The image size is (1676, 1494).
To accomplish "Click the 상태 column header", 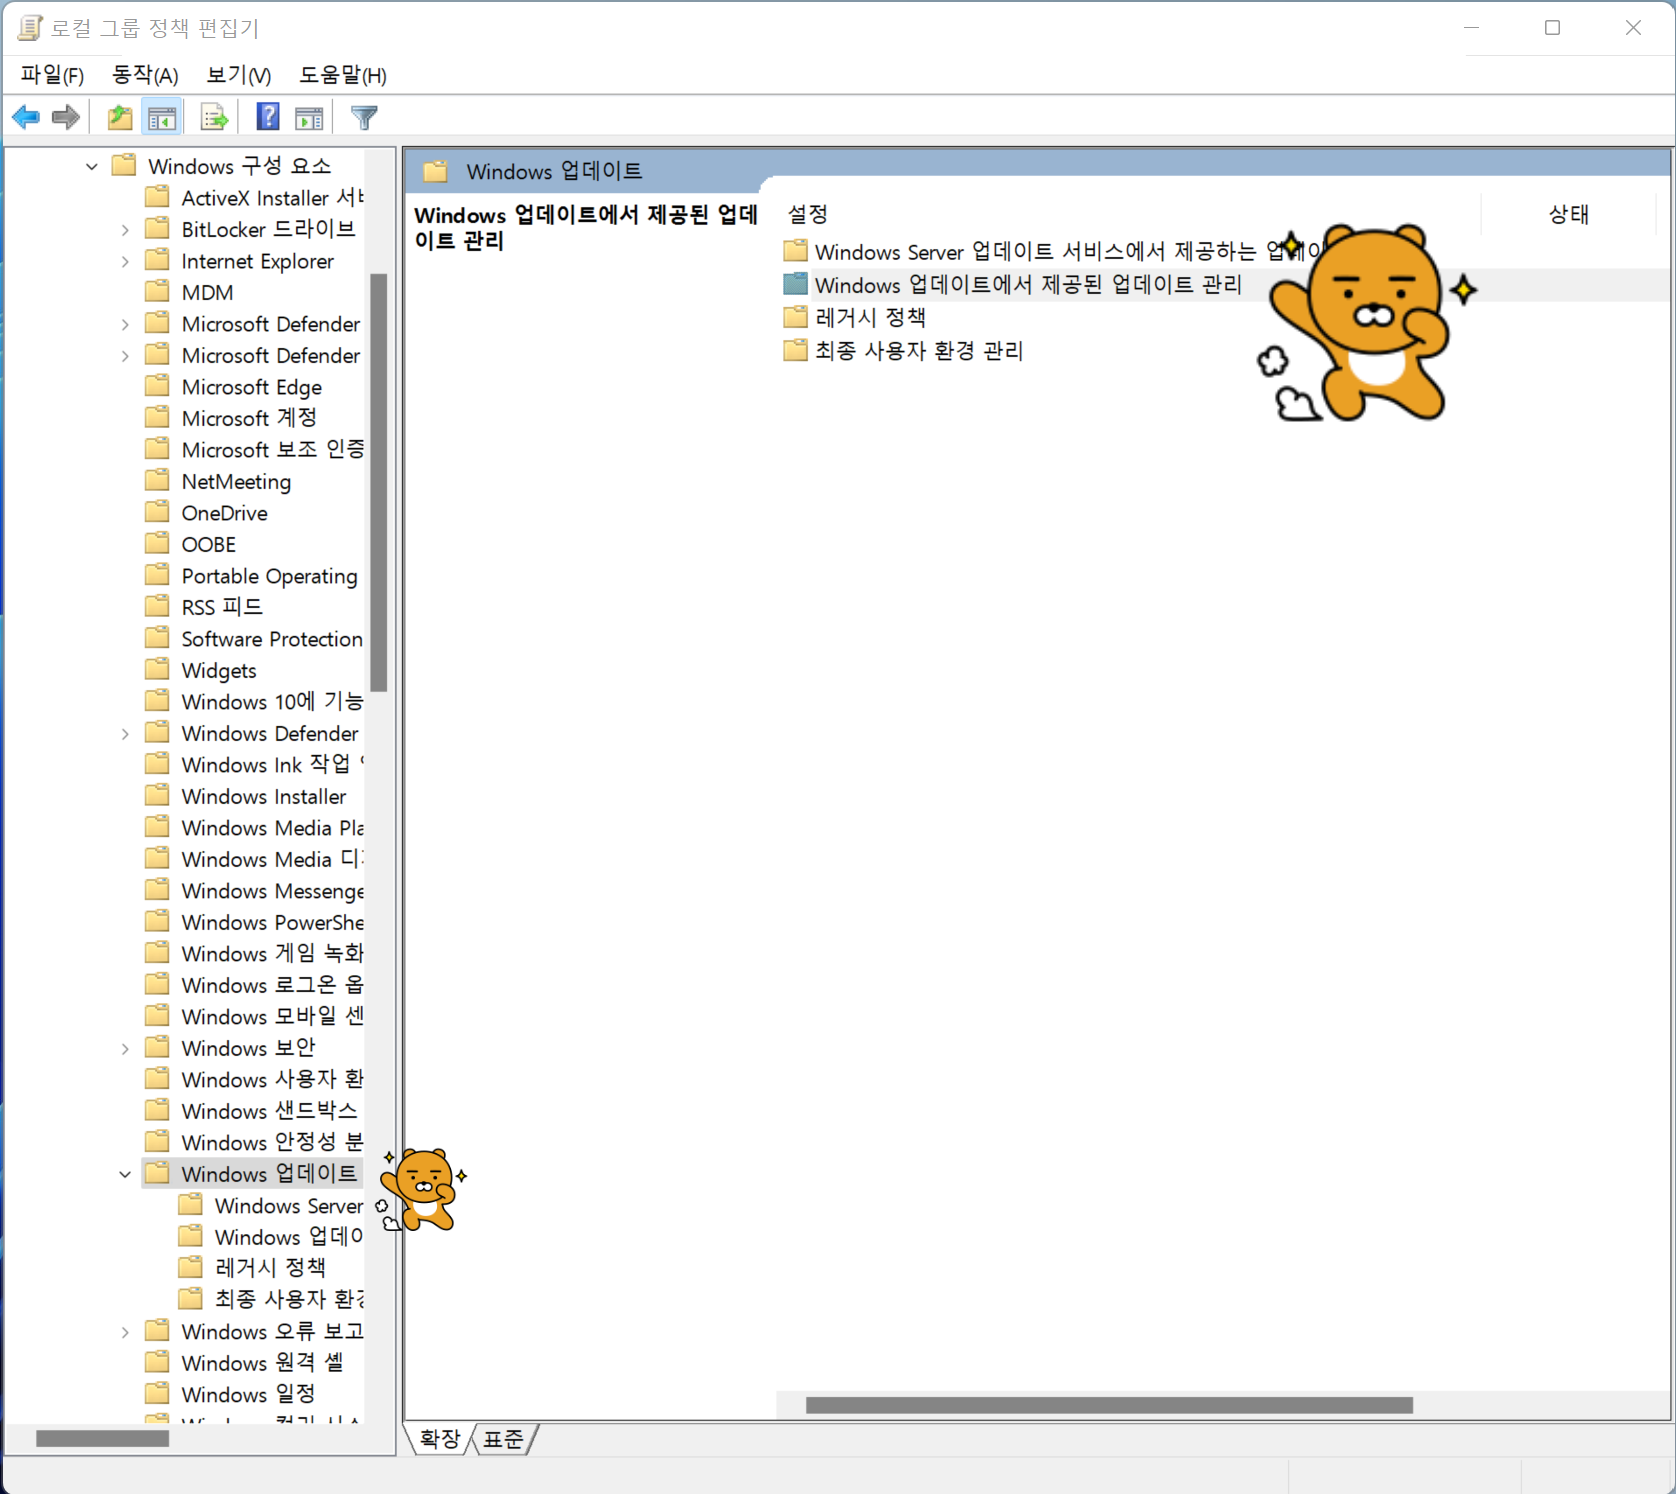I will 1567,214.
